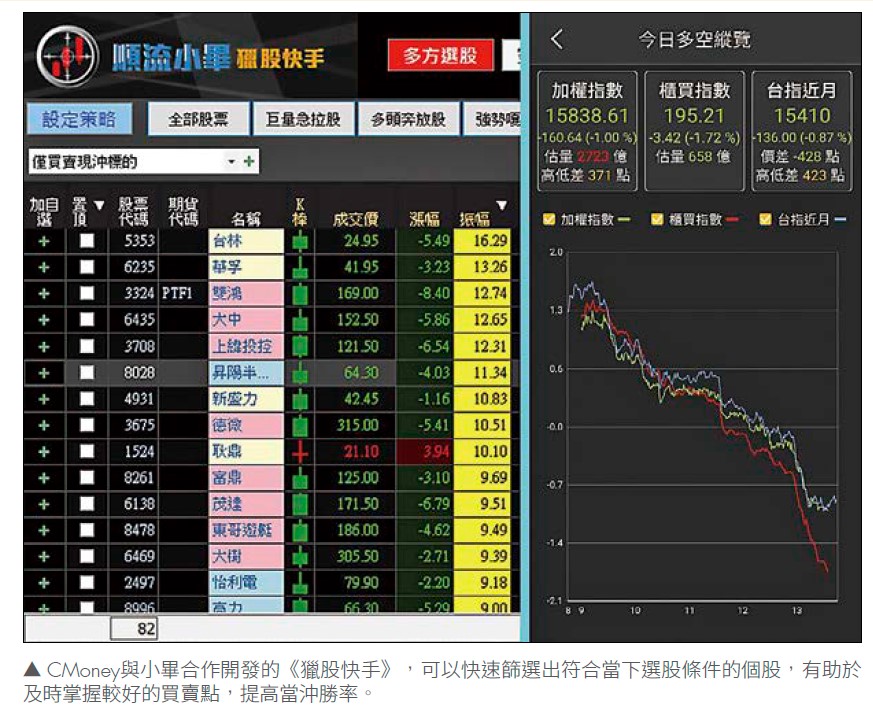Open the 櫃買指數 index card
This screenshot has width=873, height=715.
(694, 131)
